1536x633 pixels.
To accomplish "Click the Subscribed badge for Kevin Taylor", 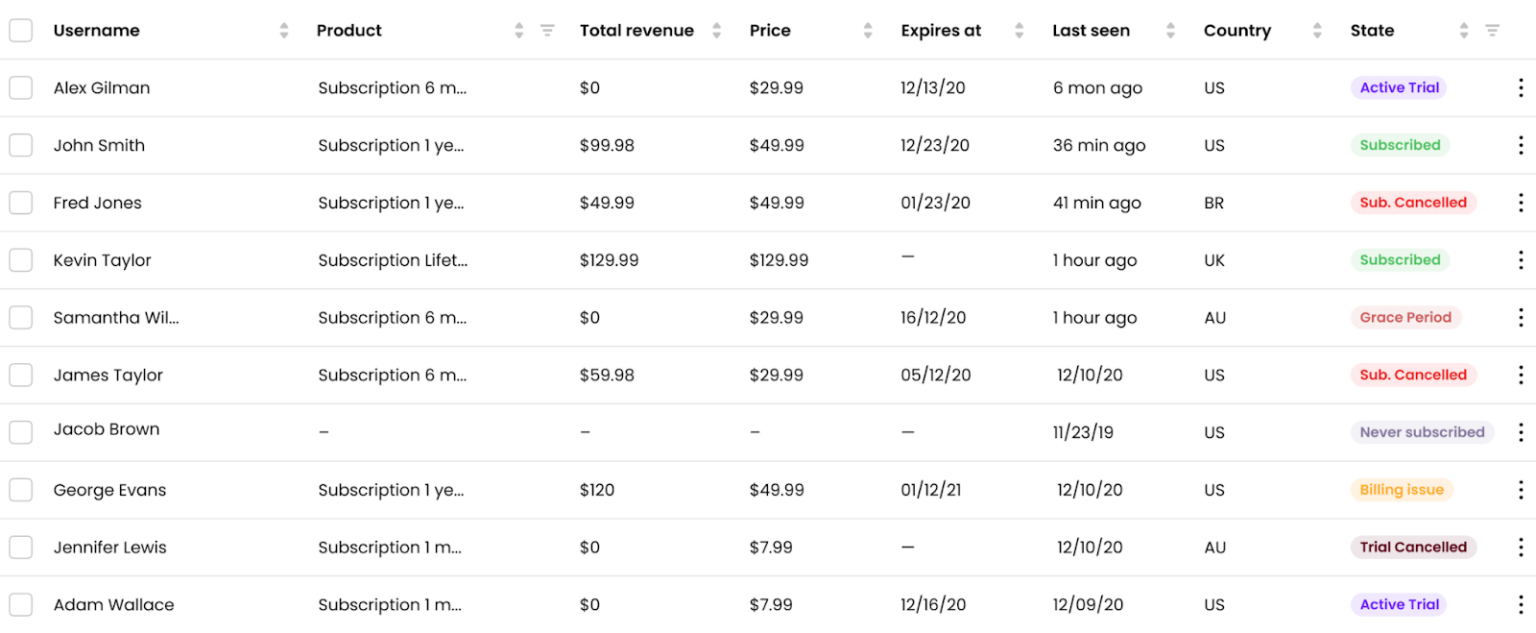I will click(x=1400, y=260).
